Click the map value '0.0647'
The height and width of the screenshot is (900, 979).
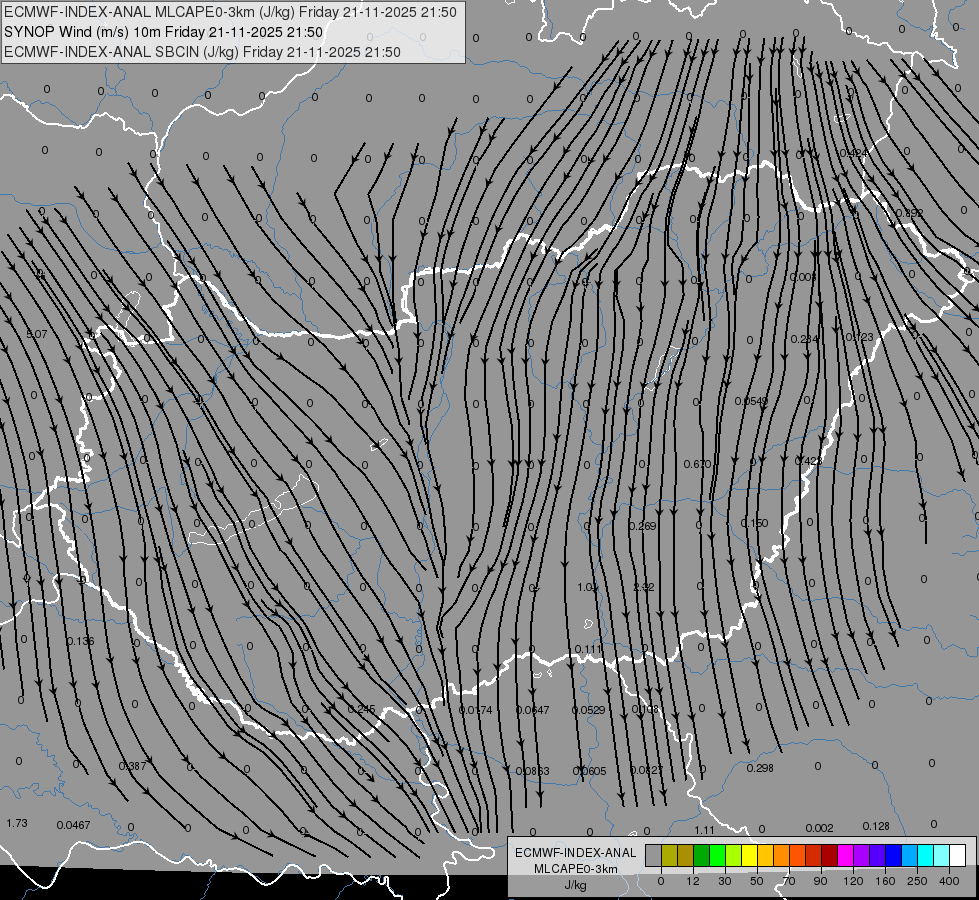pos(533,710)
